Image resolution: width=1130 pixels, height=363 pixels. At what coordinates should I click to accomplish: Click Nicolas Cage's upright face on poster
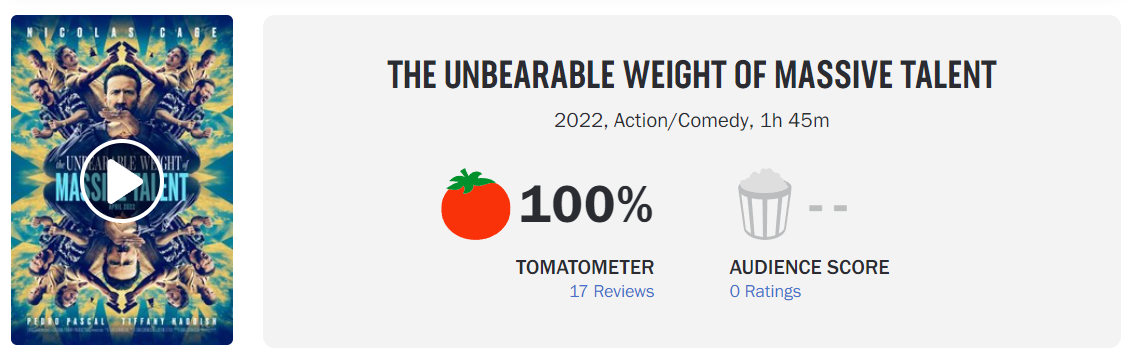[122, 91]
